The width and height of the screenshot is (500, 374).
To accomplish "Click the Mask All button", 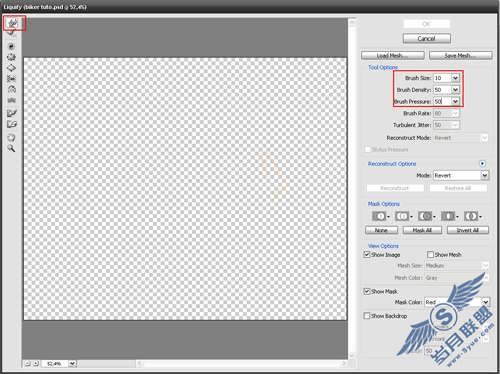I will 422,230.
